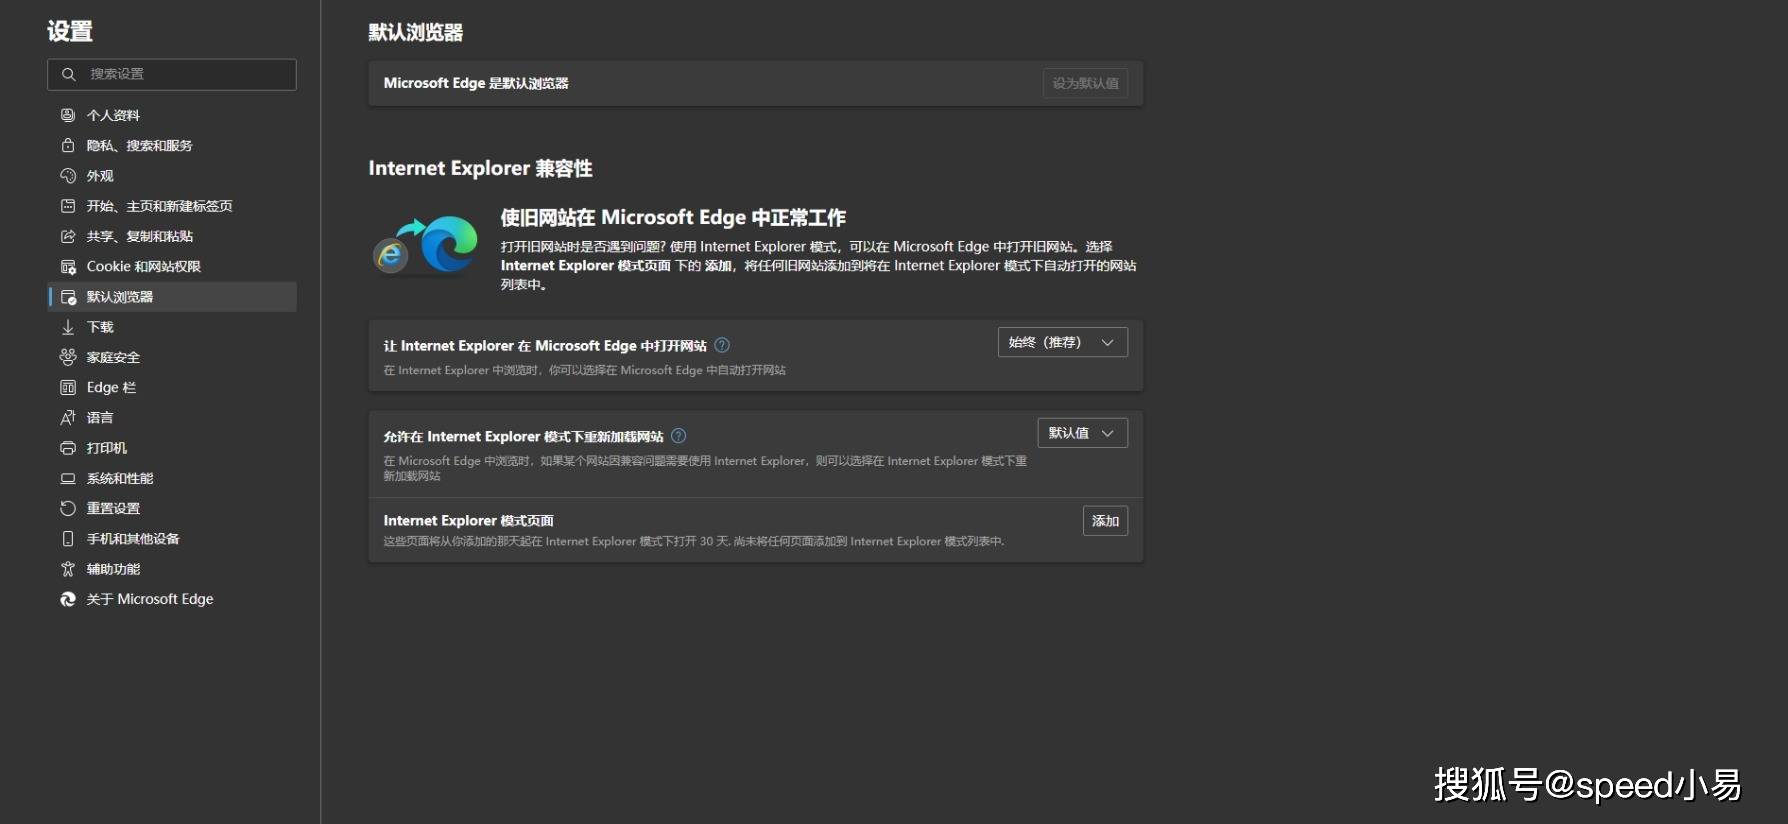Click the reset arrow icon for 重置设置
The image size is (1788, 824).
[x=68, y=508]
